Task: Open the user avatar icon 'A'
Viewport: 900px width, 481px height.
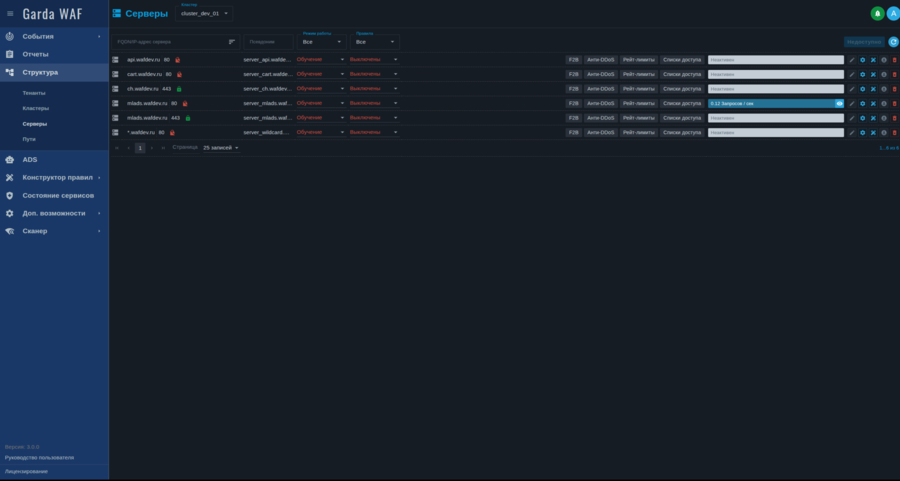Action: (x=893, y=13)
